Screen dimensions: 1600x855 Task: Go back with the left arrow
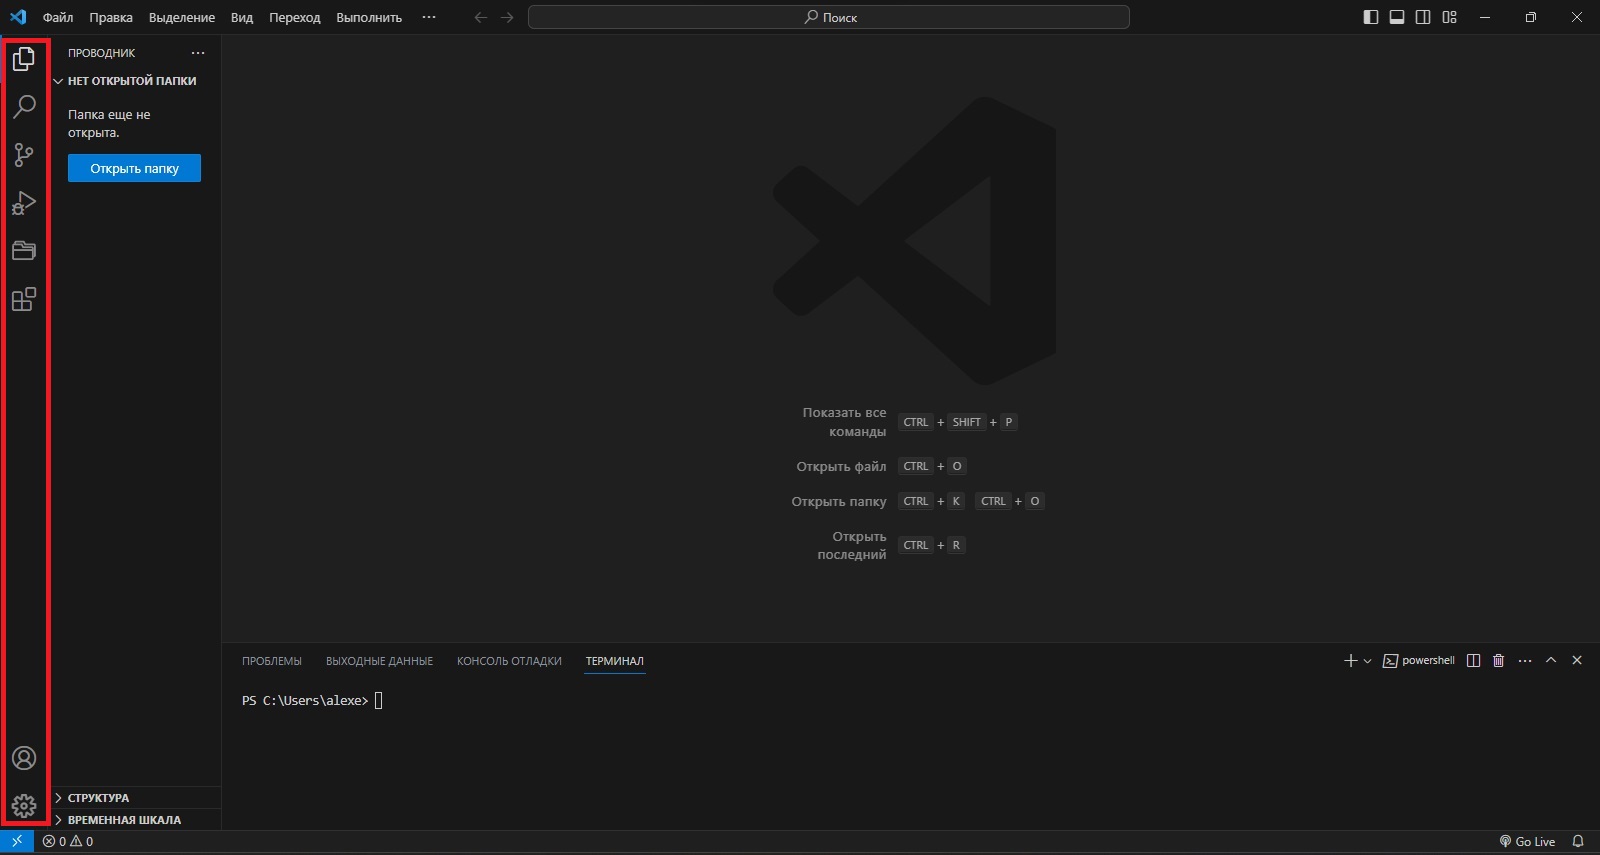pos(481,17)
